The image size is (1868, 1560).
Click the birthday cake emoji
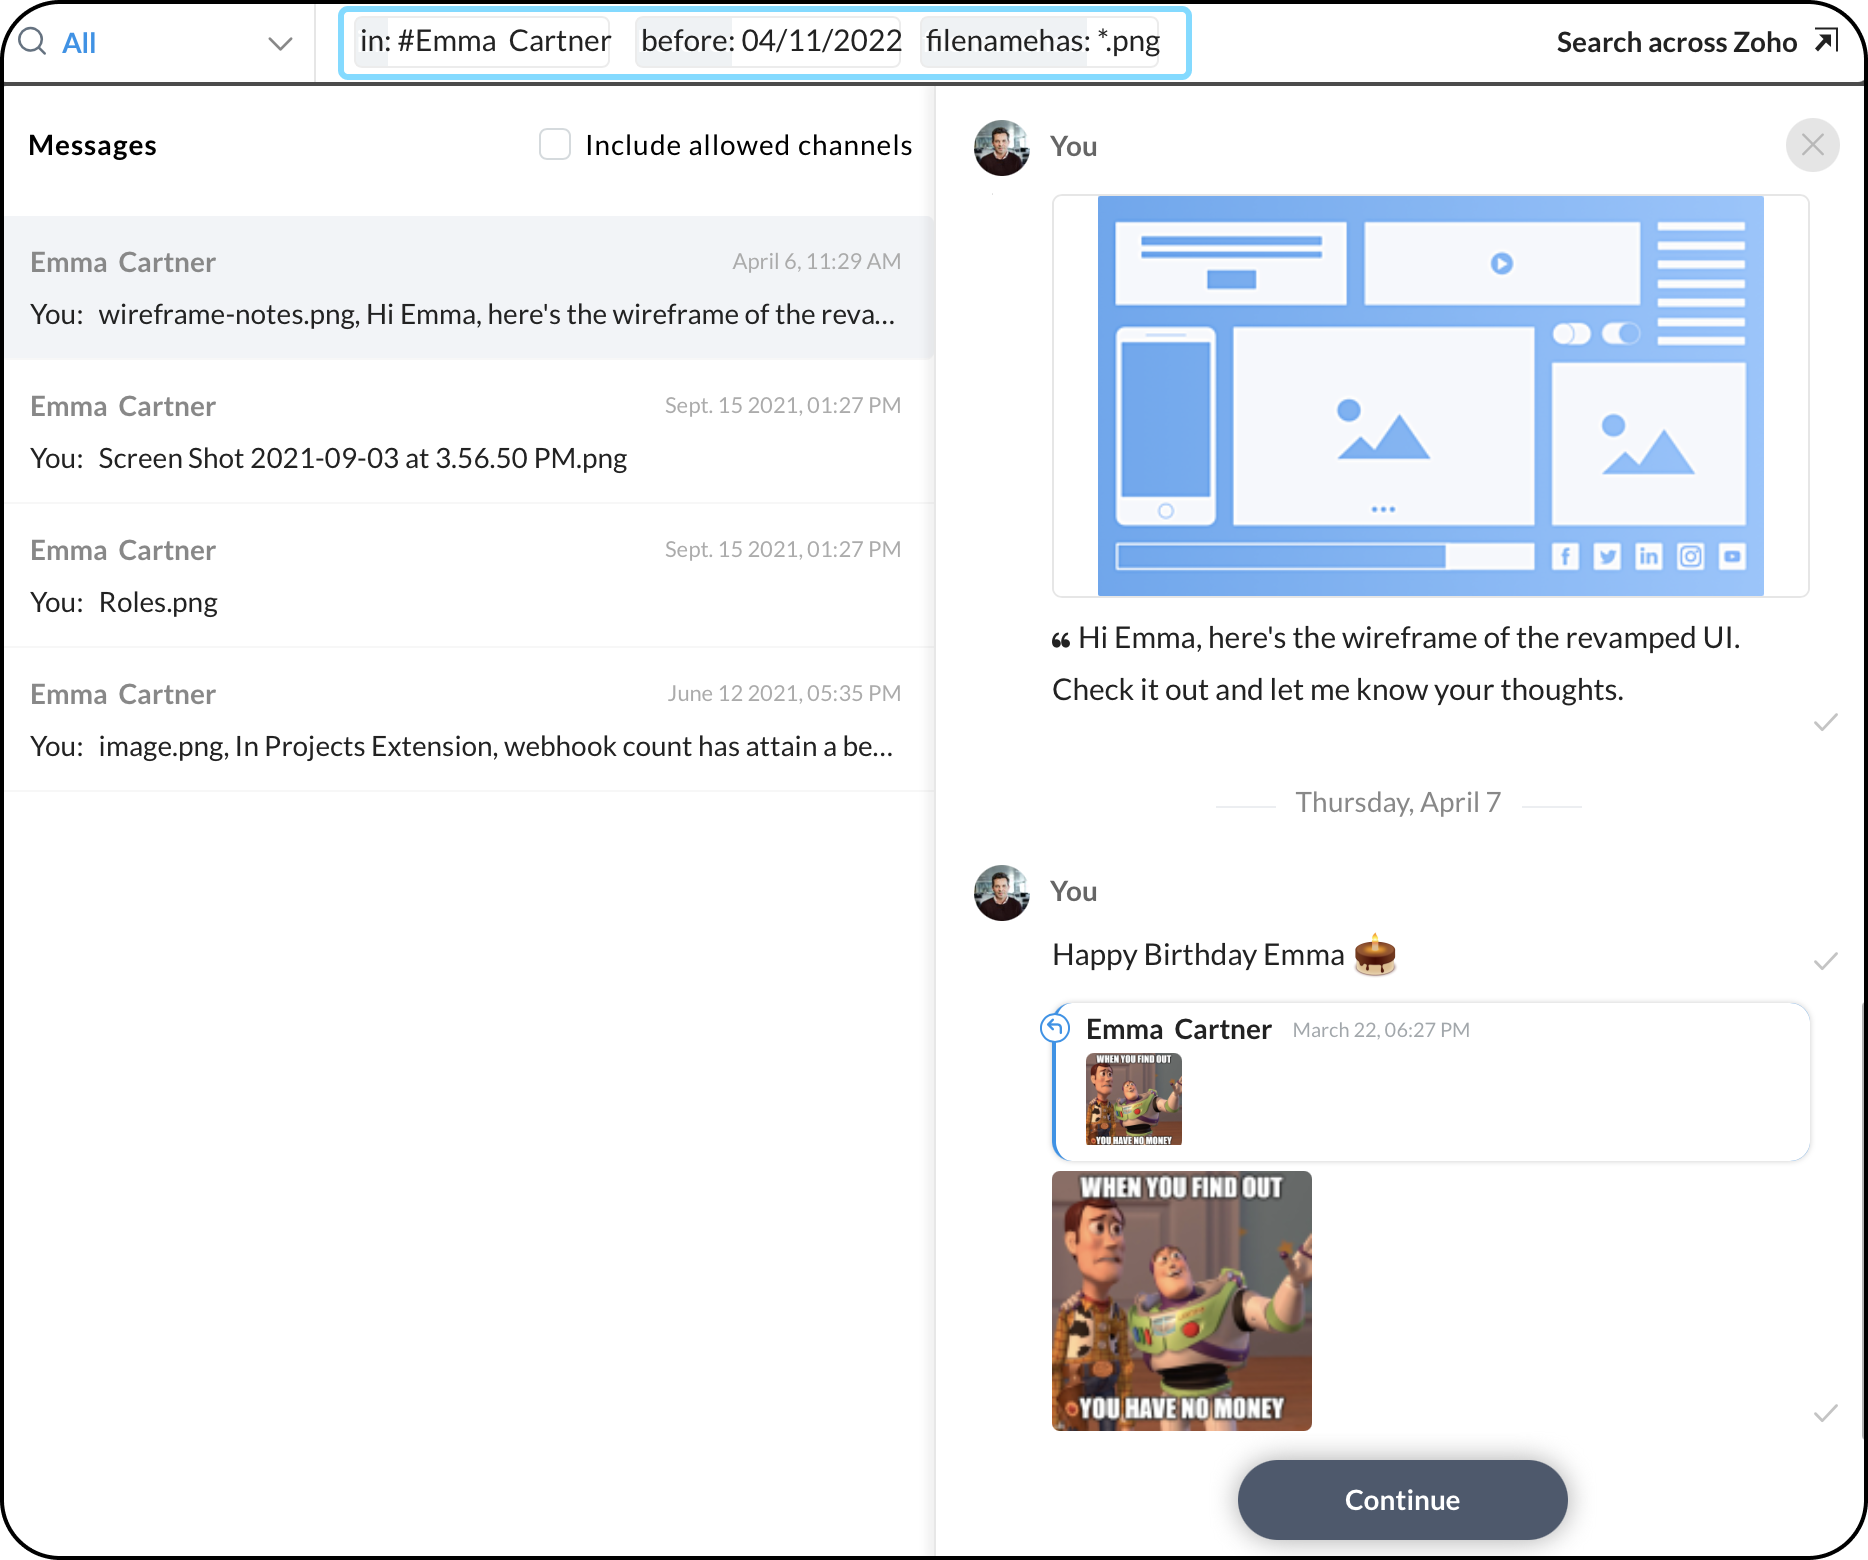[1375, 954]
